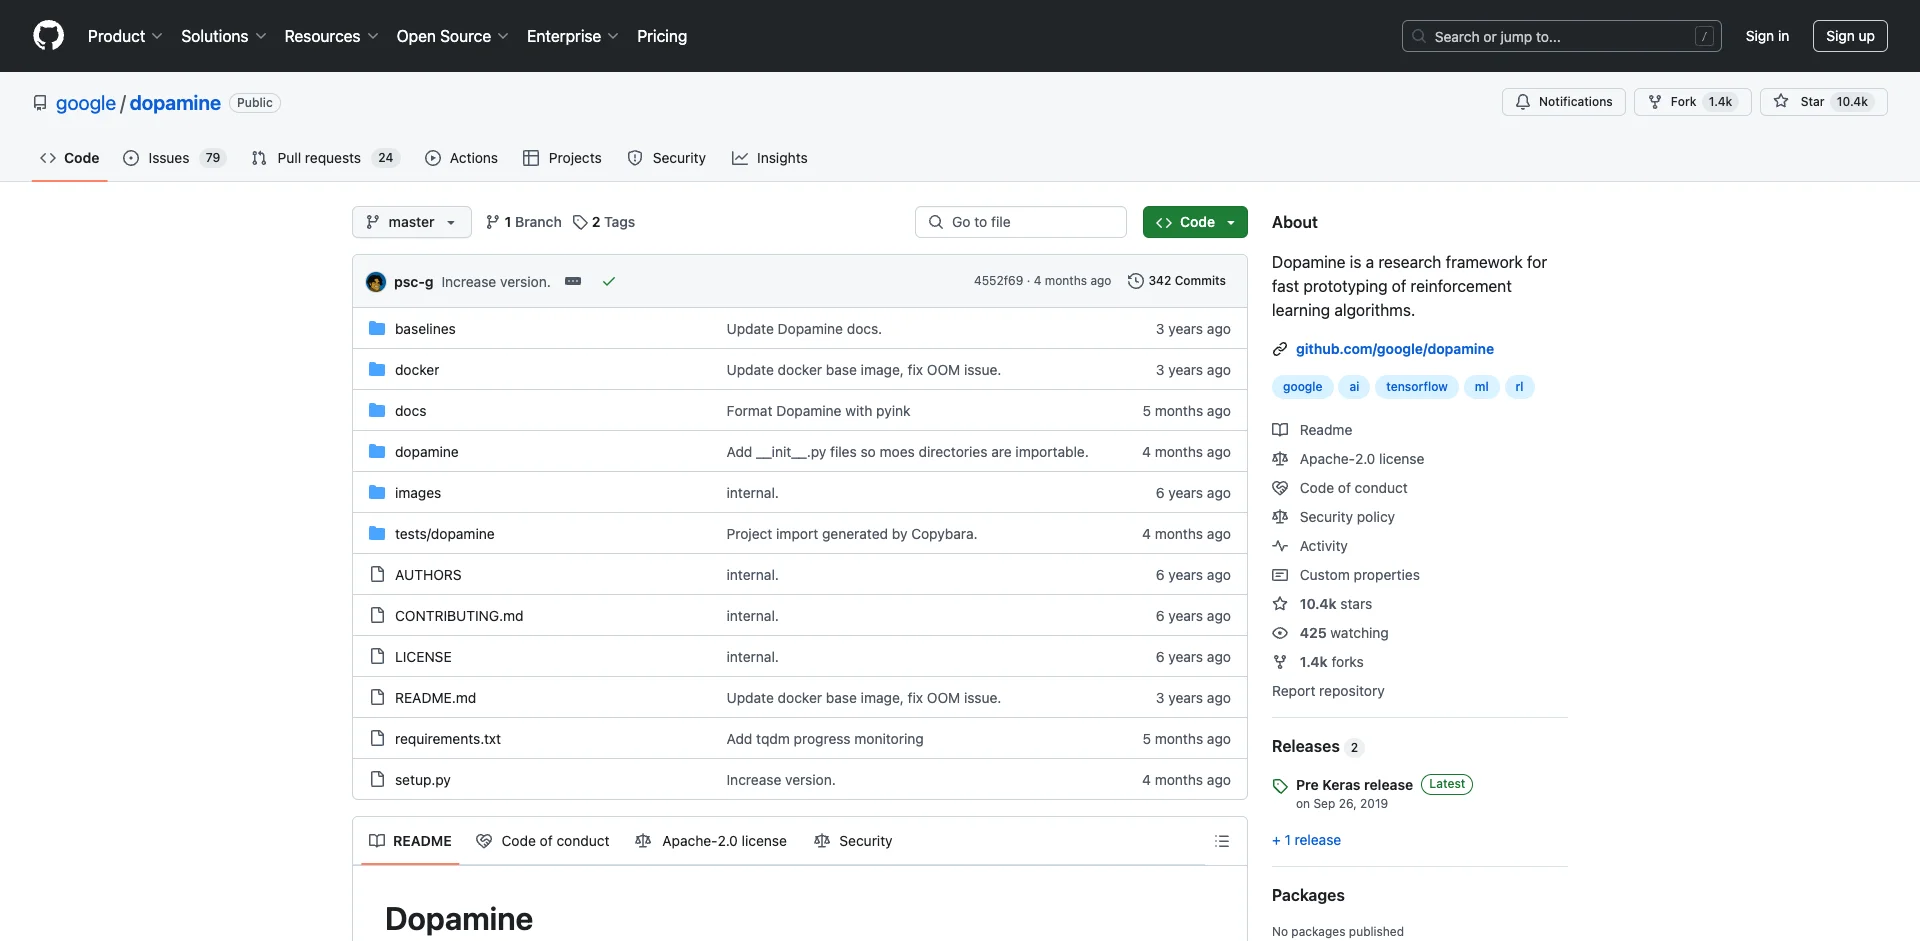Click the scale icon beside Security policy
This screenshot has height=941, width=1920.
(1280, 517)
